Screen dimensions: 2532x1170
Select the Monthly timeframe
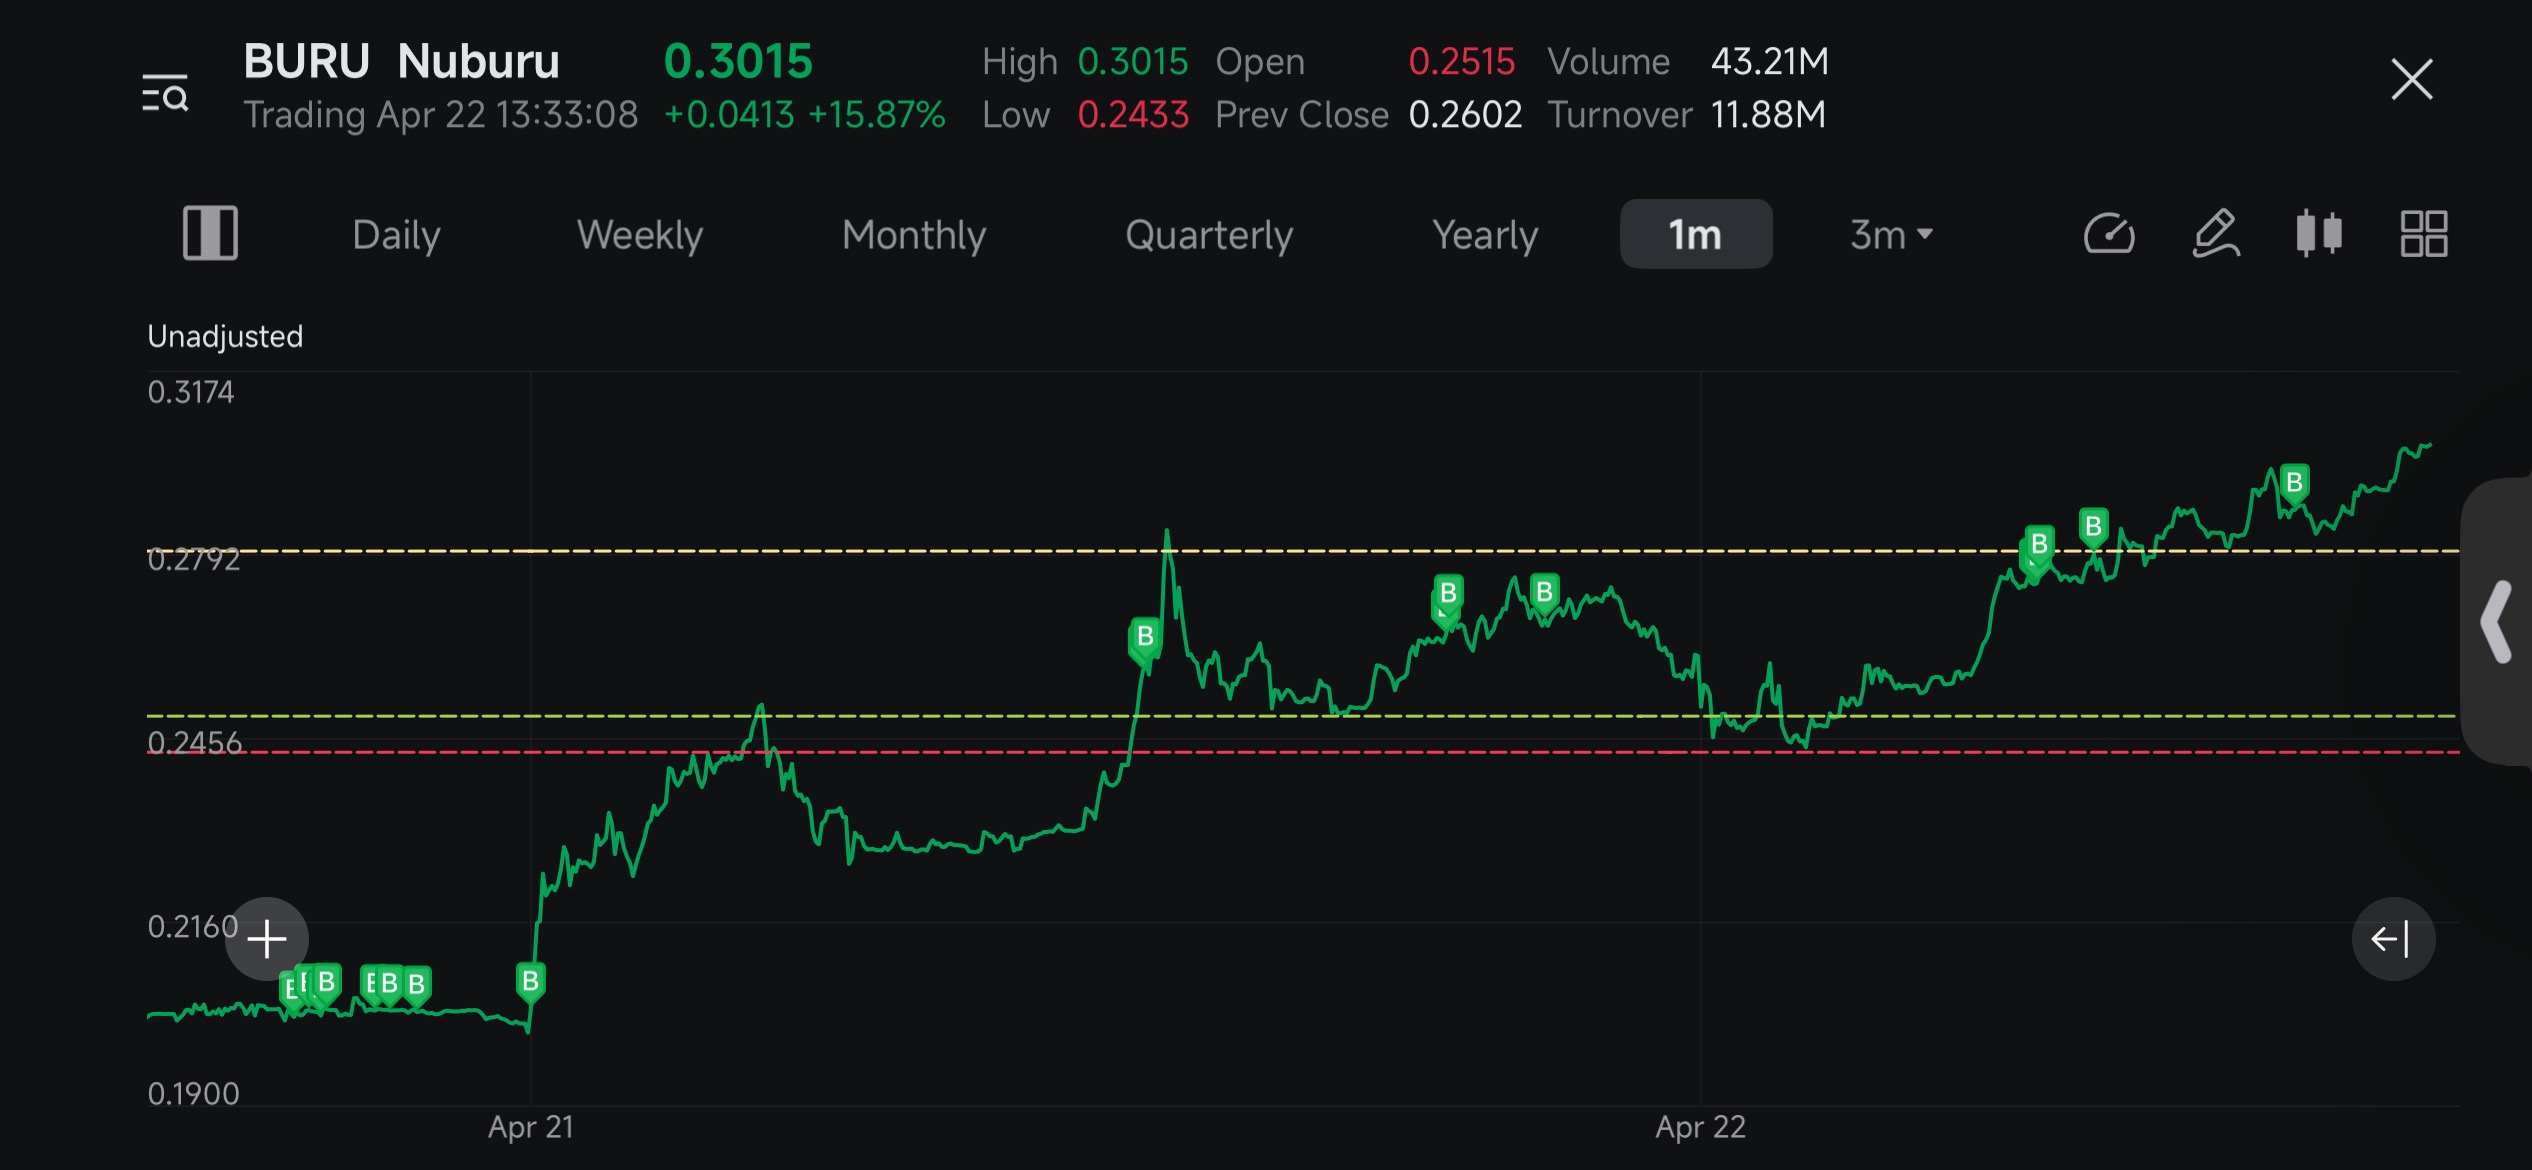click(x=914, y=235)
